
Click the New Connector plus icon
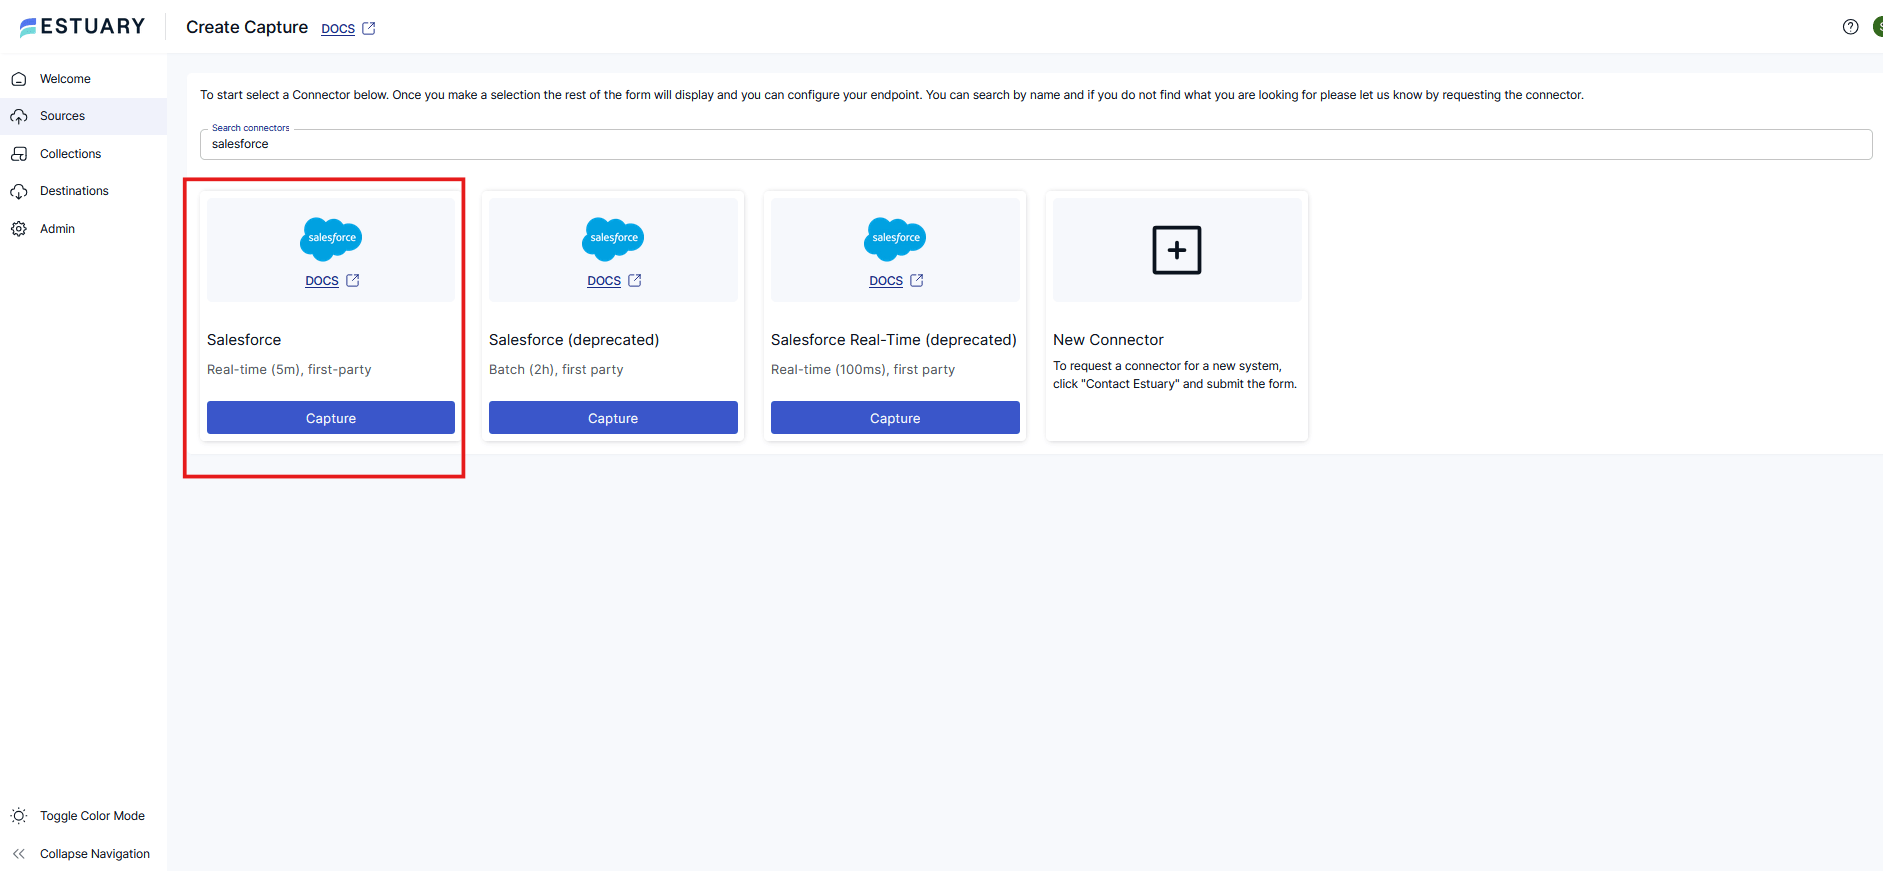click(x=1177, y=250)
